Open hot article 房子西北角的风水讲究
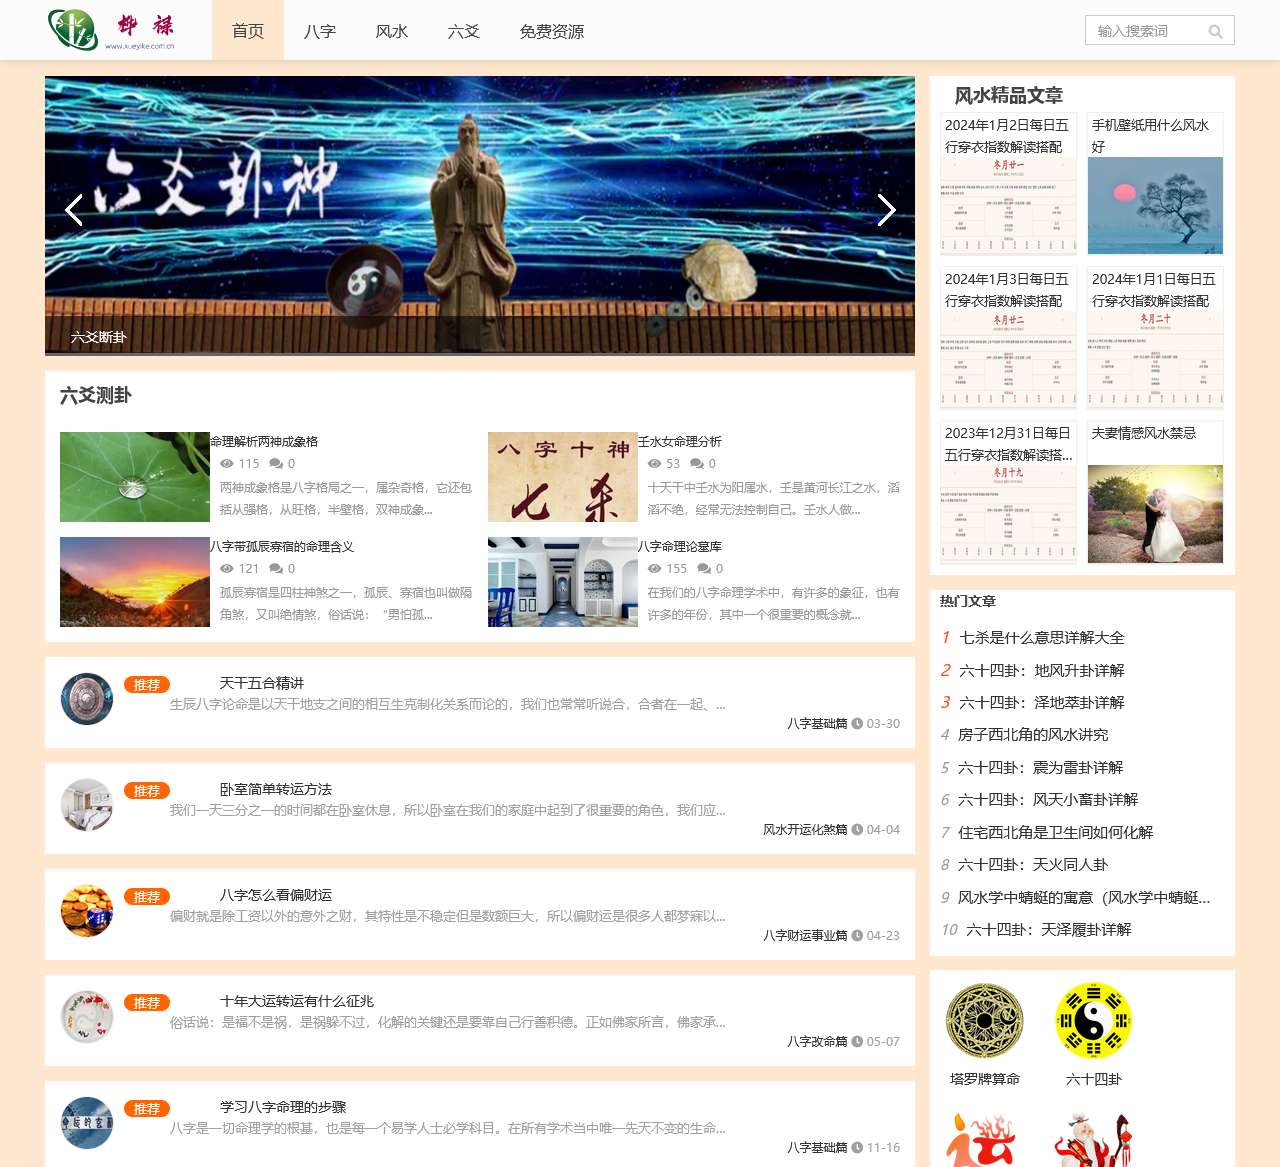Screen dimensions: 1280x1167 [x=1033, y=734]
